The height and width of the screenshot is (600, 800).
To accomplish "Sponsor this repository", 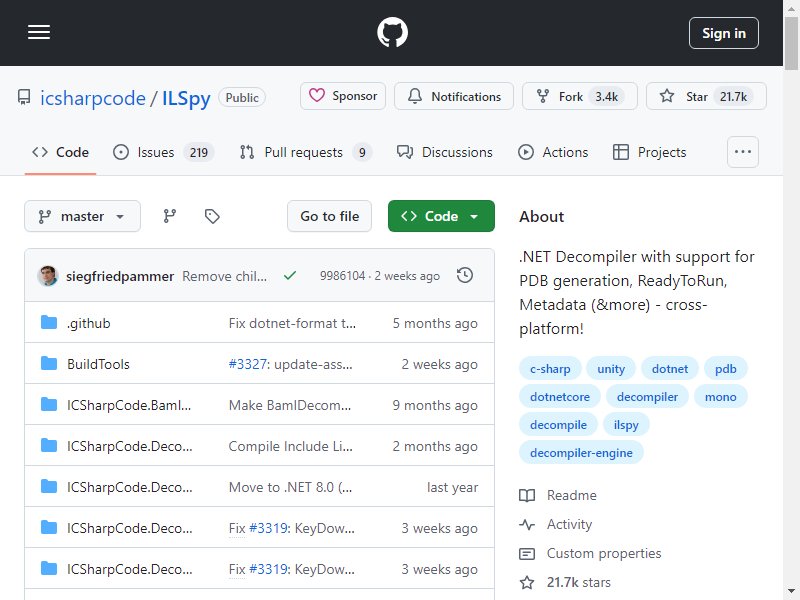I will pyautogui.click(x=343, y=96).
